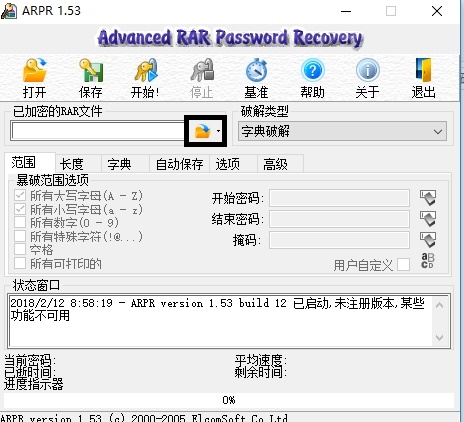This screenshot has height=422, width=464.
Task: Open the 帮助 help icon
Action: pos(312,71)
